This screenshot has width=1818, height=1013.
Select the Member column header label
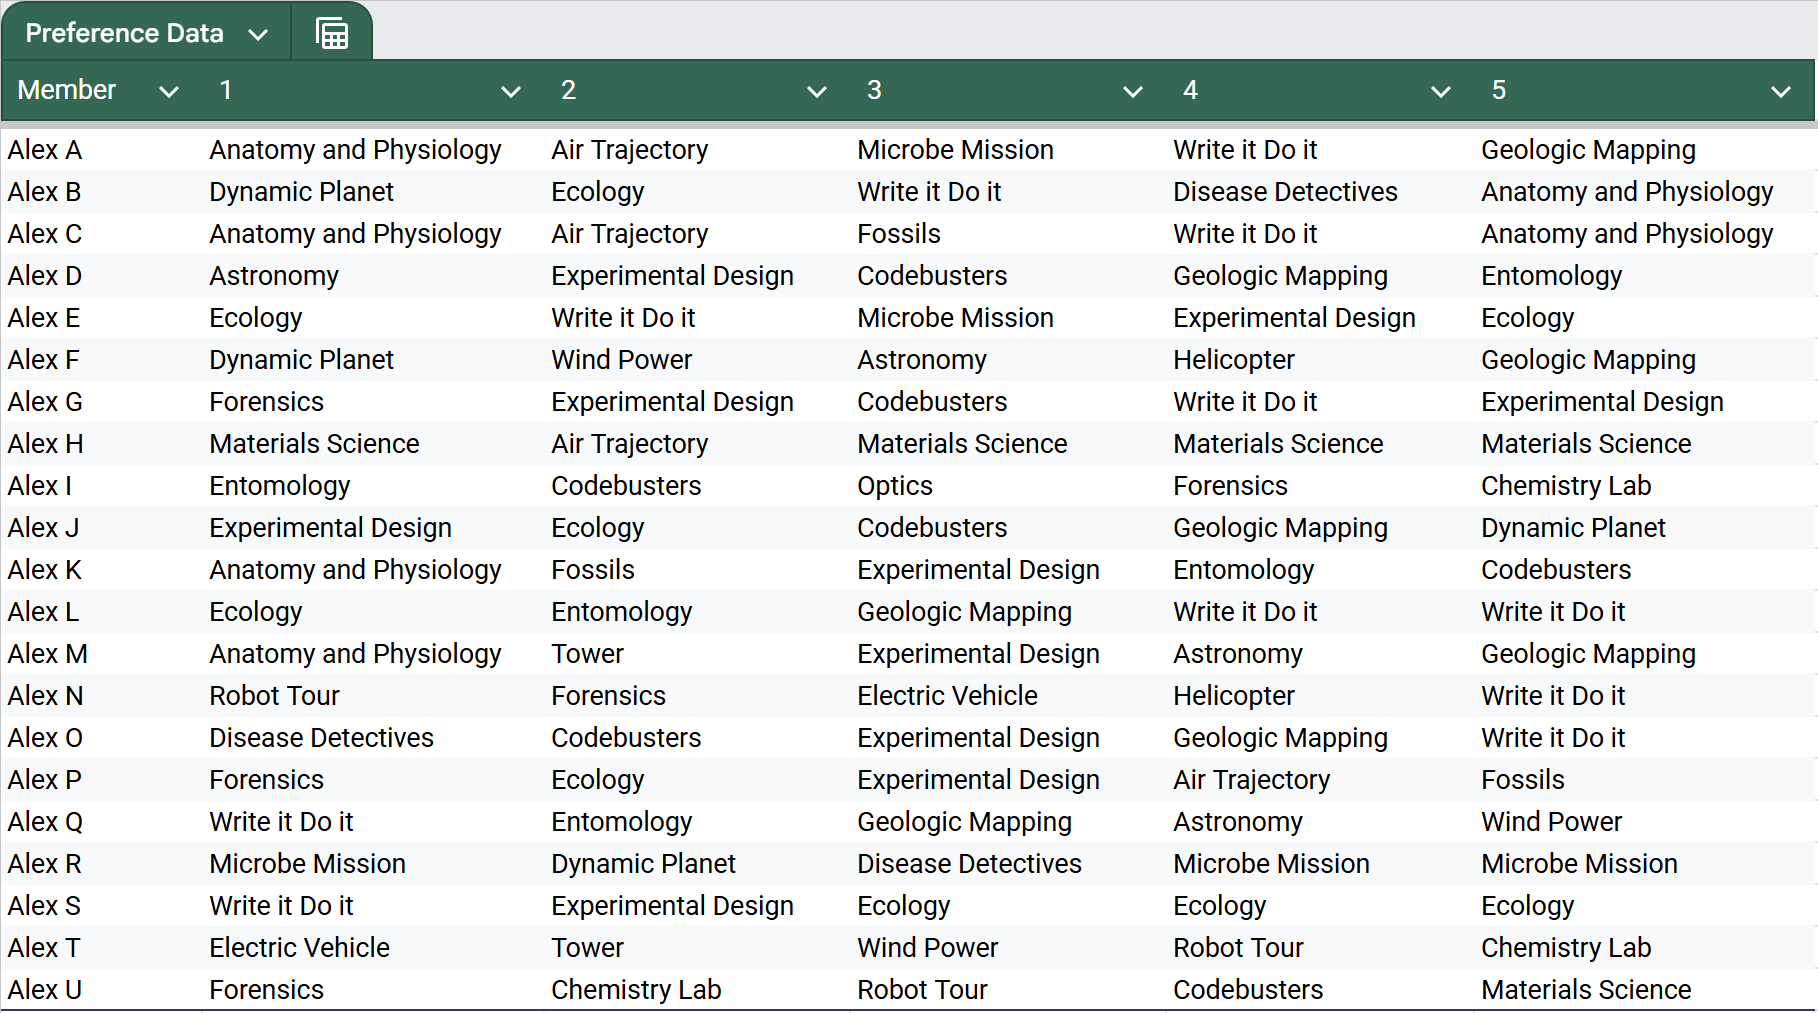[x=66, y=89]
